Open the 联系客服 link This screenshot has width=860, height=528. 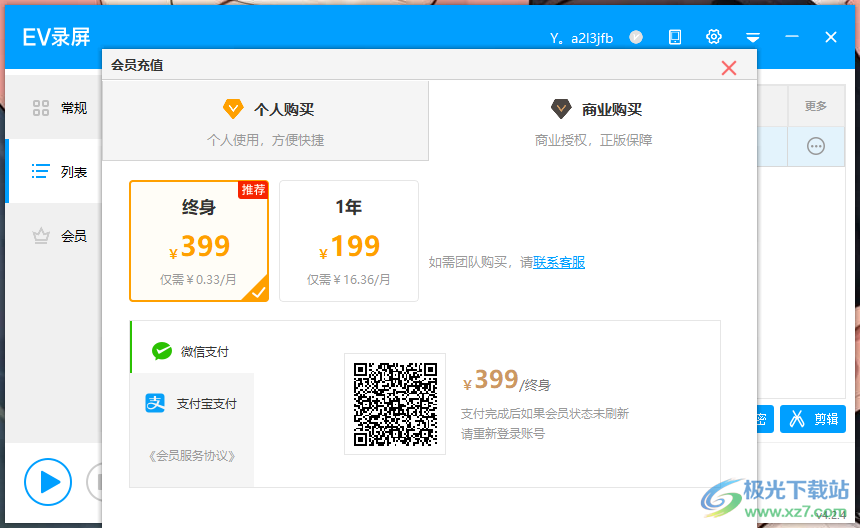(x=559, y=263)
